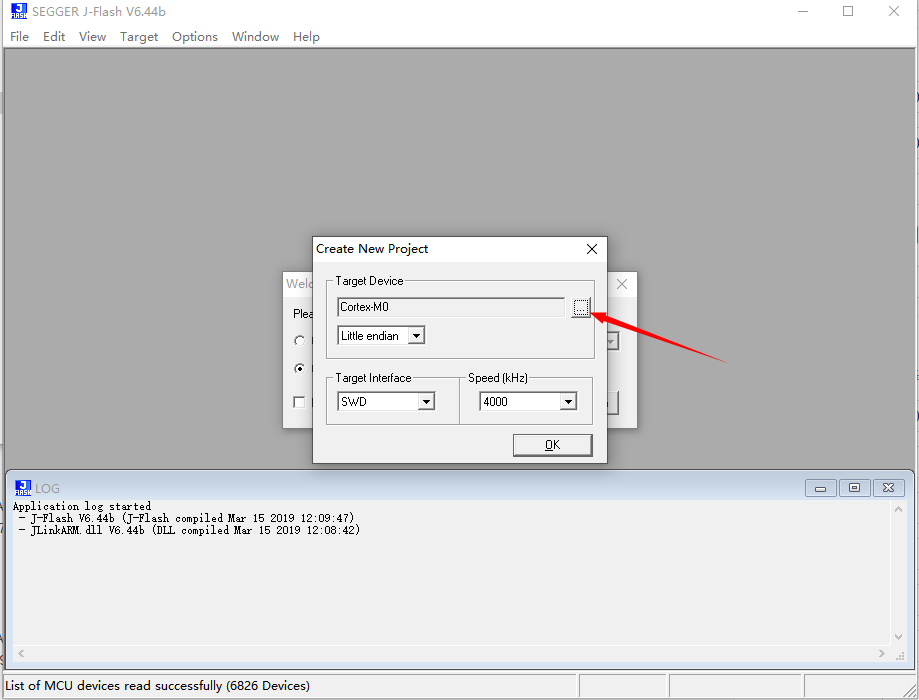Expand the Target Interface SWD dropdown
This screenshot has height=700, width=919.
[x=426, y=402]
